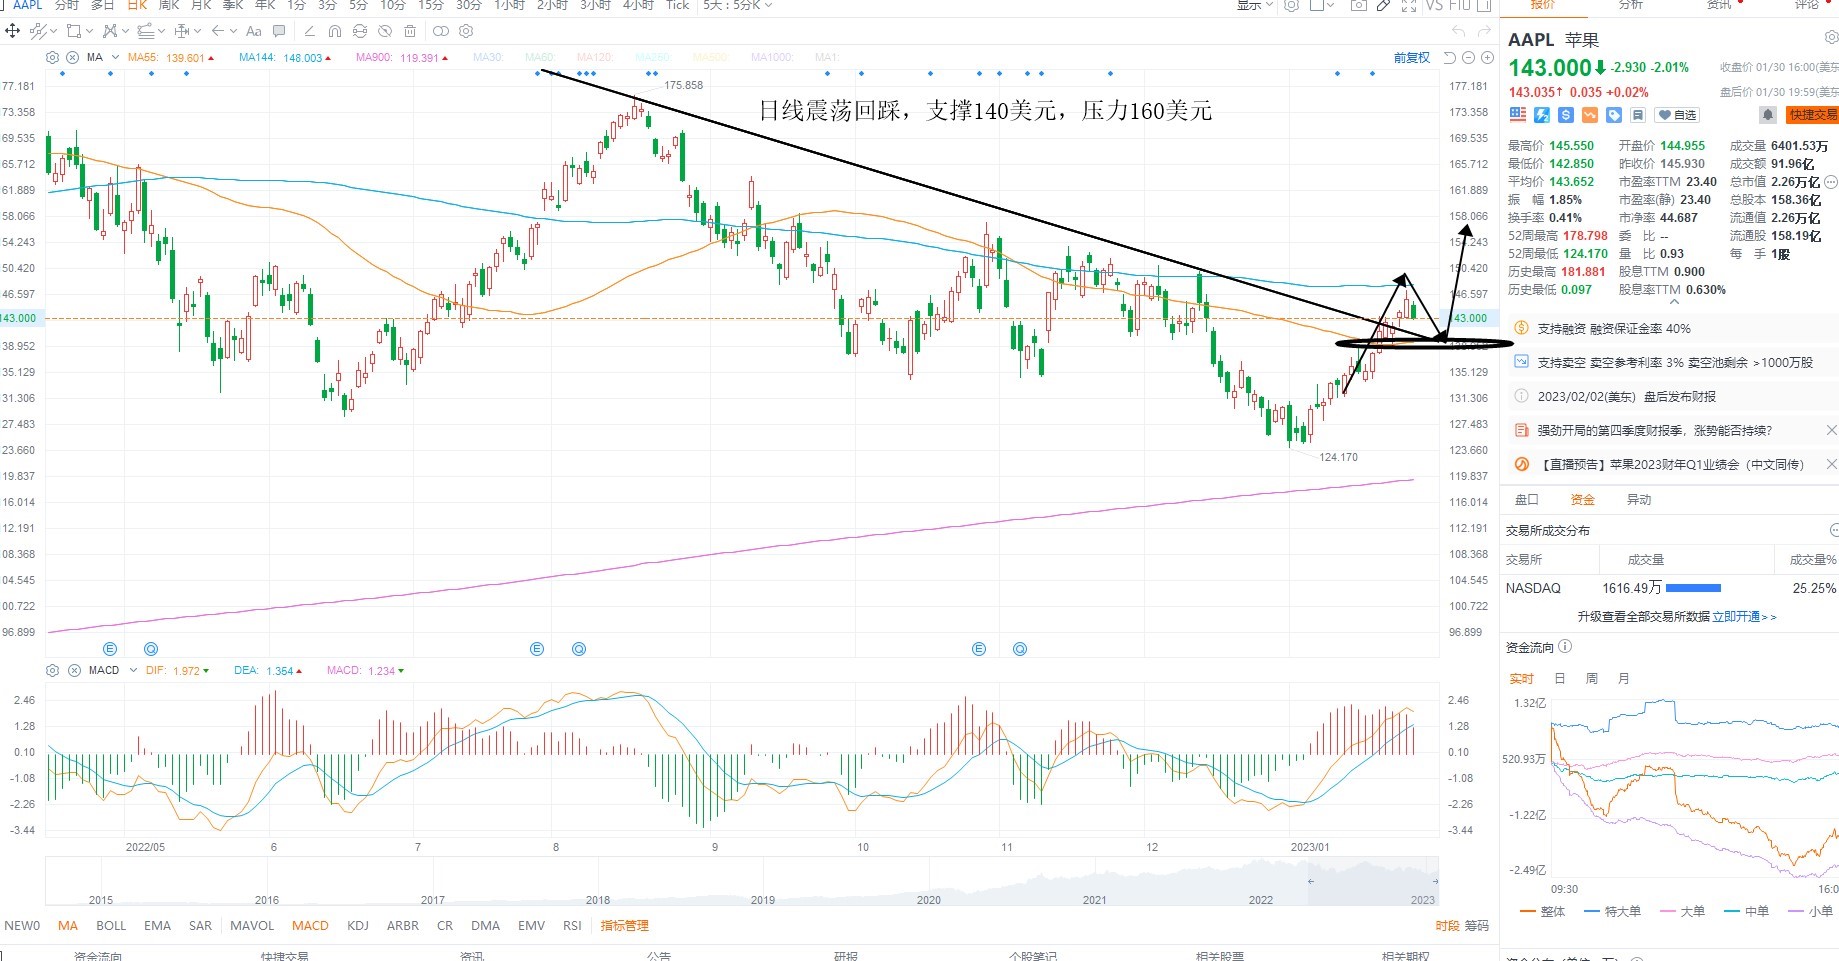Open the 立即开通 upgrade link
This screenshot has width=1839, height=961.
1744,617
